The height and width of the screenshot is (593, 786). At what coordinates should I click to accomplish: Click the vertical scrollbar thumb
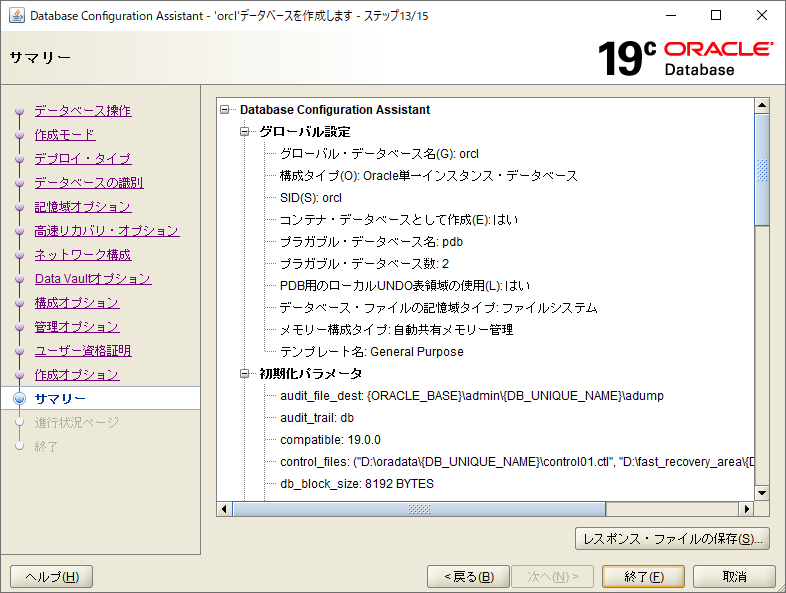point(762,170)
